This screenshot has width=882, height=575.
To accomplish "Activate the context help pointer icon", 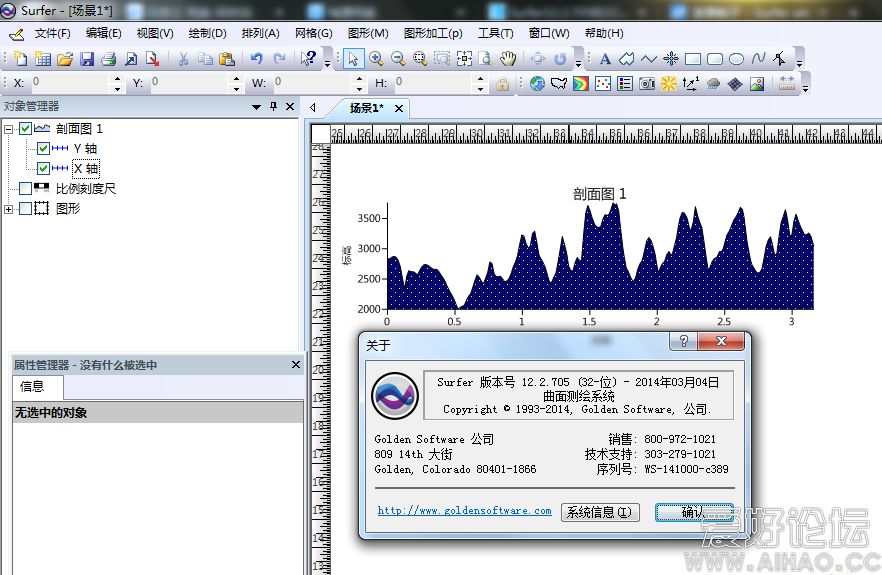I will [x=308, y=59].
